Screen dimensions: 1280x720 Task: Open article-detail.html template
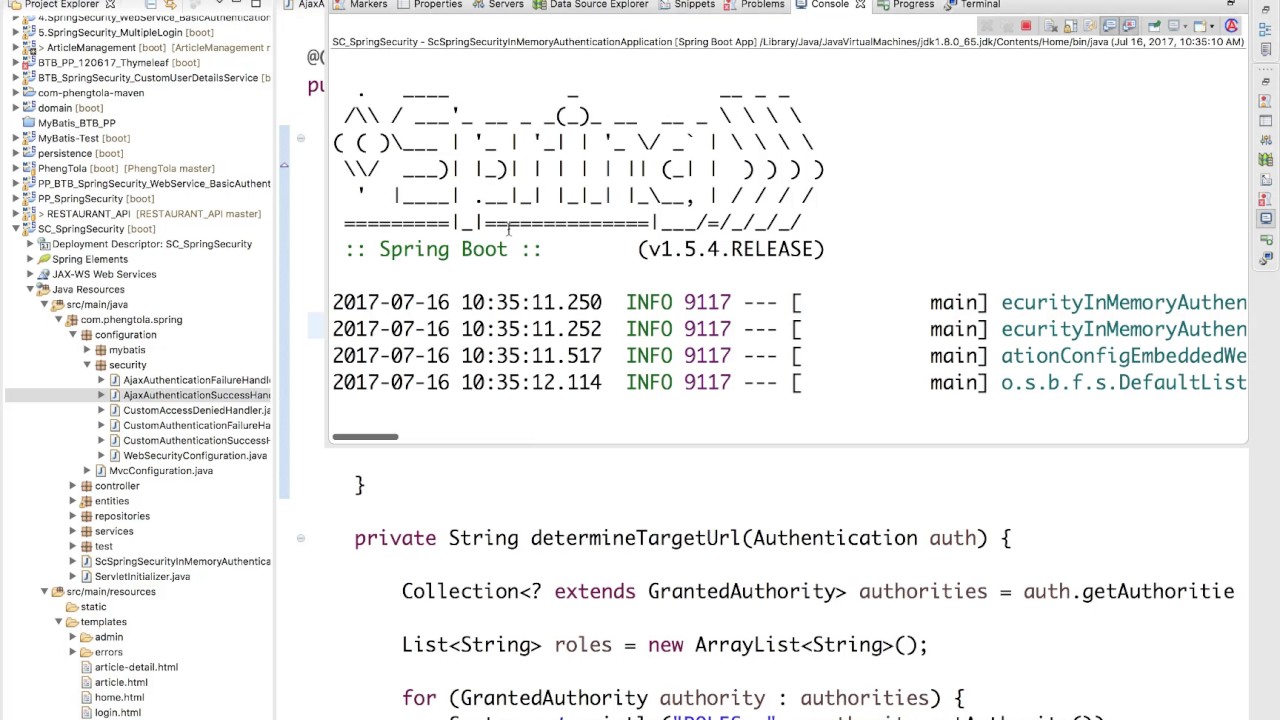136,667
